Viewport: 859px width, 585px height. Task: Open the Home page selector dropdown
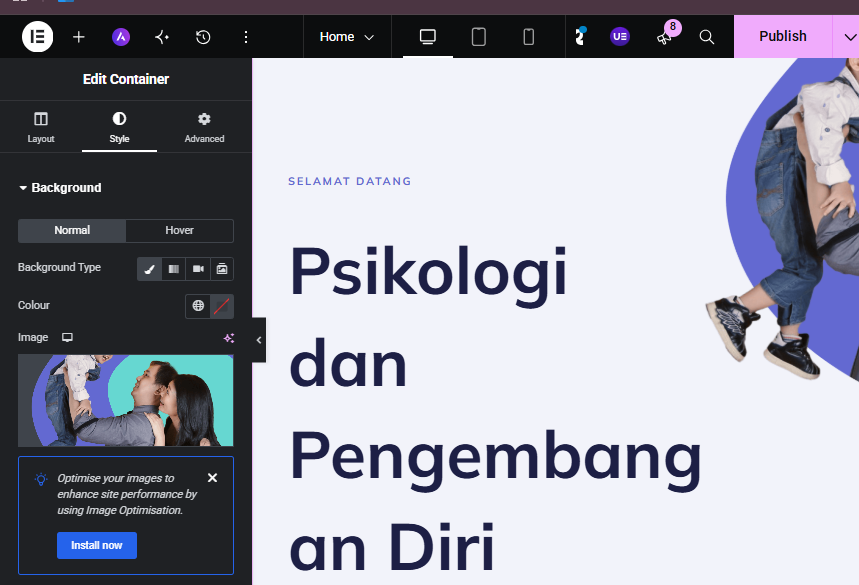click(x=347, y=37)
